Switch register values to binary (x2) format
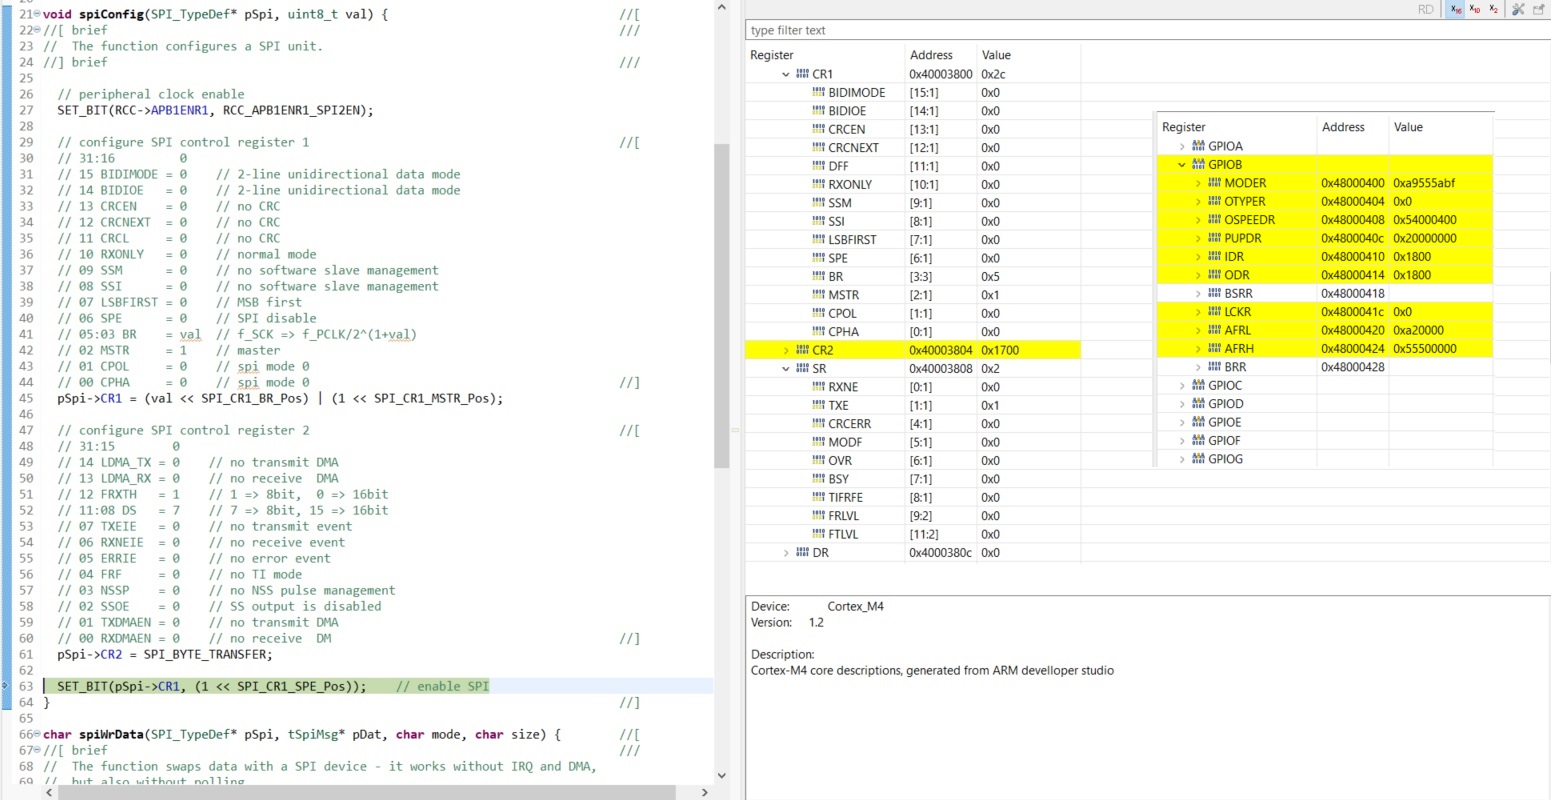Viewport: 1551px width, 800px height. (x=1493, y=9)
